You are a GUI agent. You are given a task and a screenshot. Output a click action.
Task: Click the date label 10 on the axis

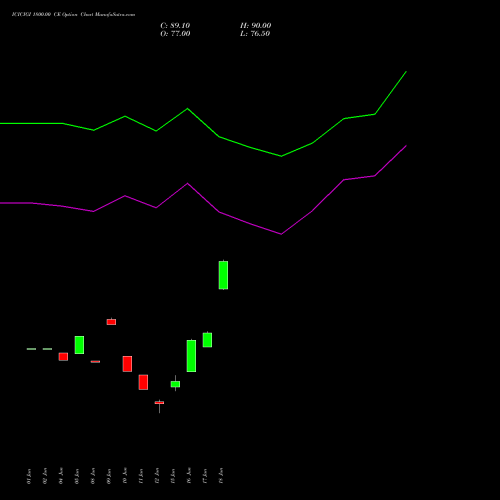point(125,476)
